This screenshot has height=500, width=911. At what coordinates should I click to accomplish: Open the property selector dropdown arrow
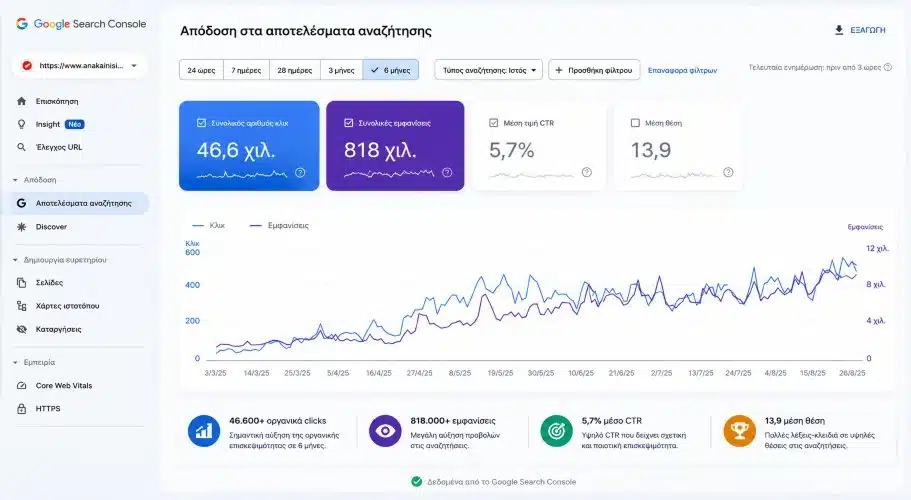click(x=134, y=66)
